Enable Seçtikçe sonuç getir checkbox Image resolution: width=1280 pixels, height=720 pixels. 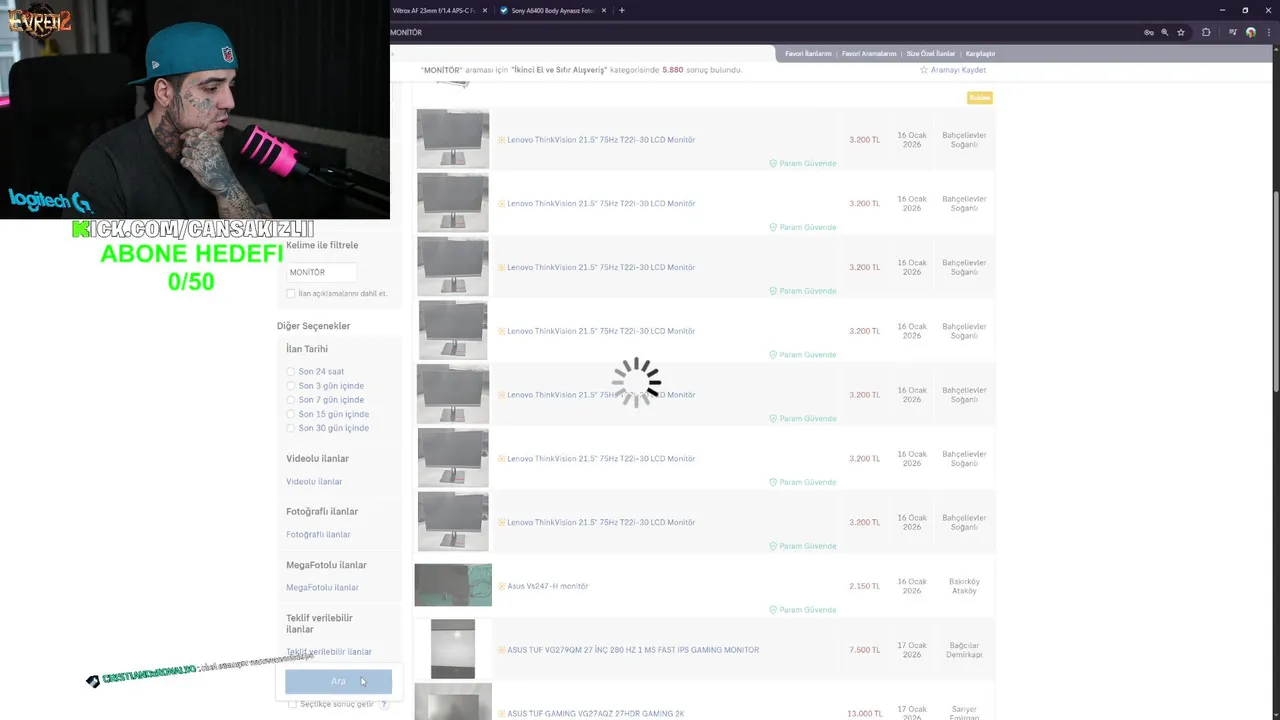[292, 705]
